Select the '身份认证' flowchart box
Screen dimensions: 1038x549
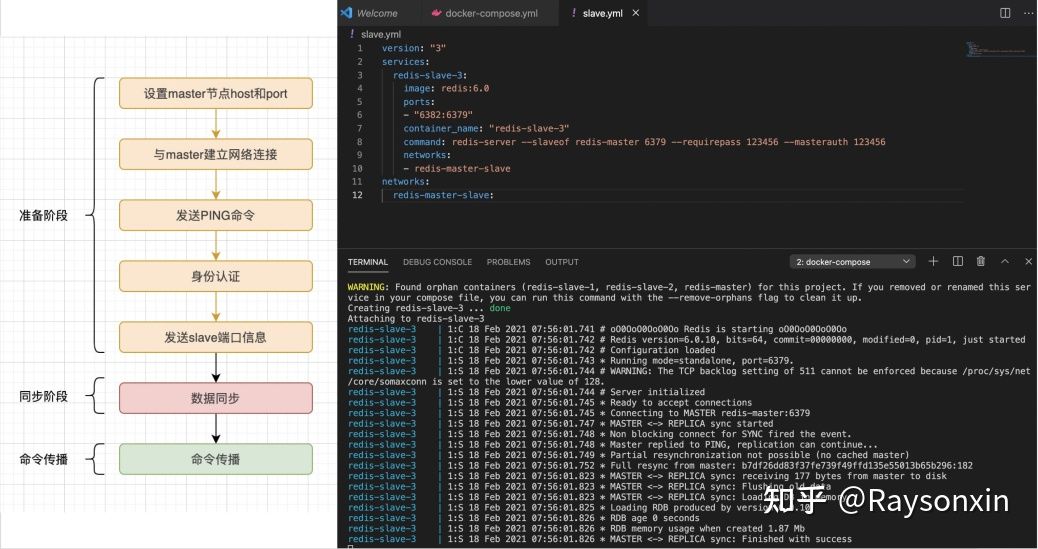click(216, 276)
